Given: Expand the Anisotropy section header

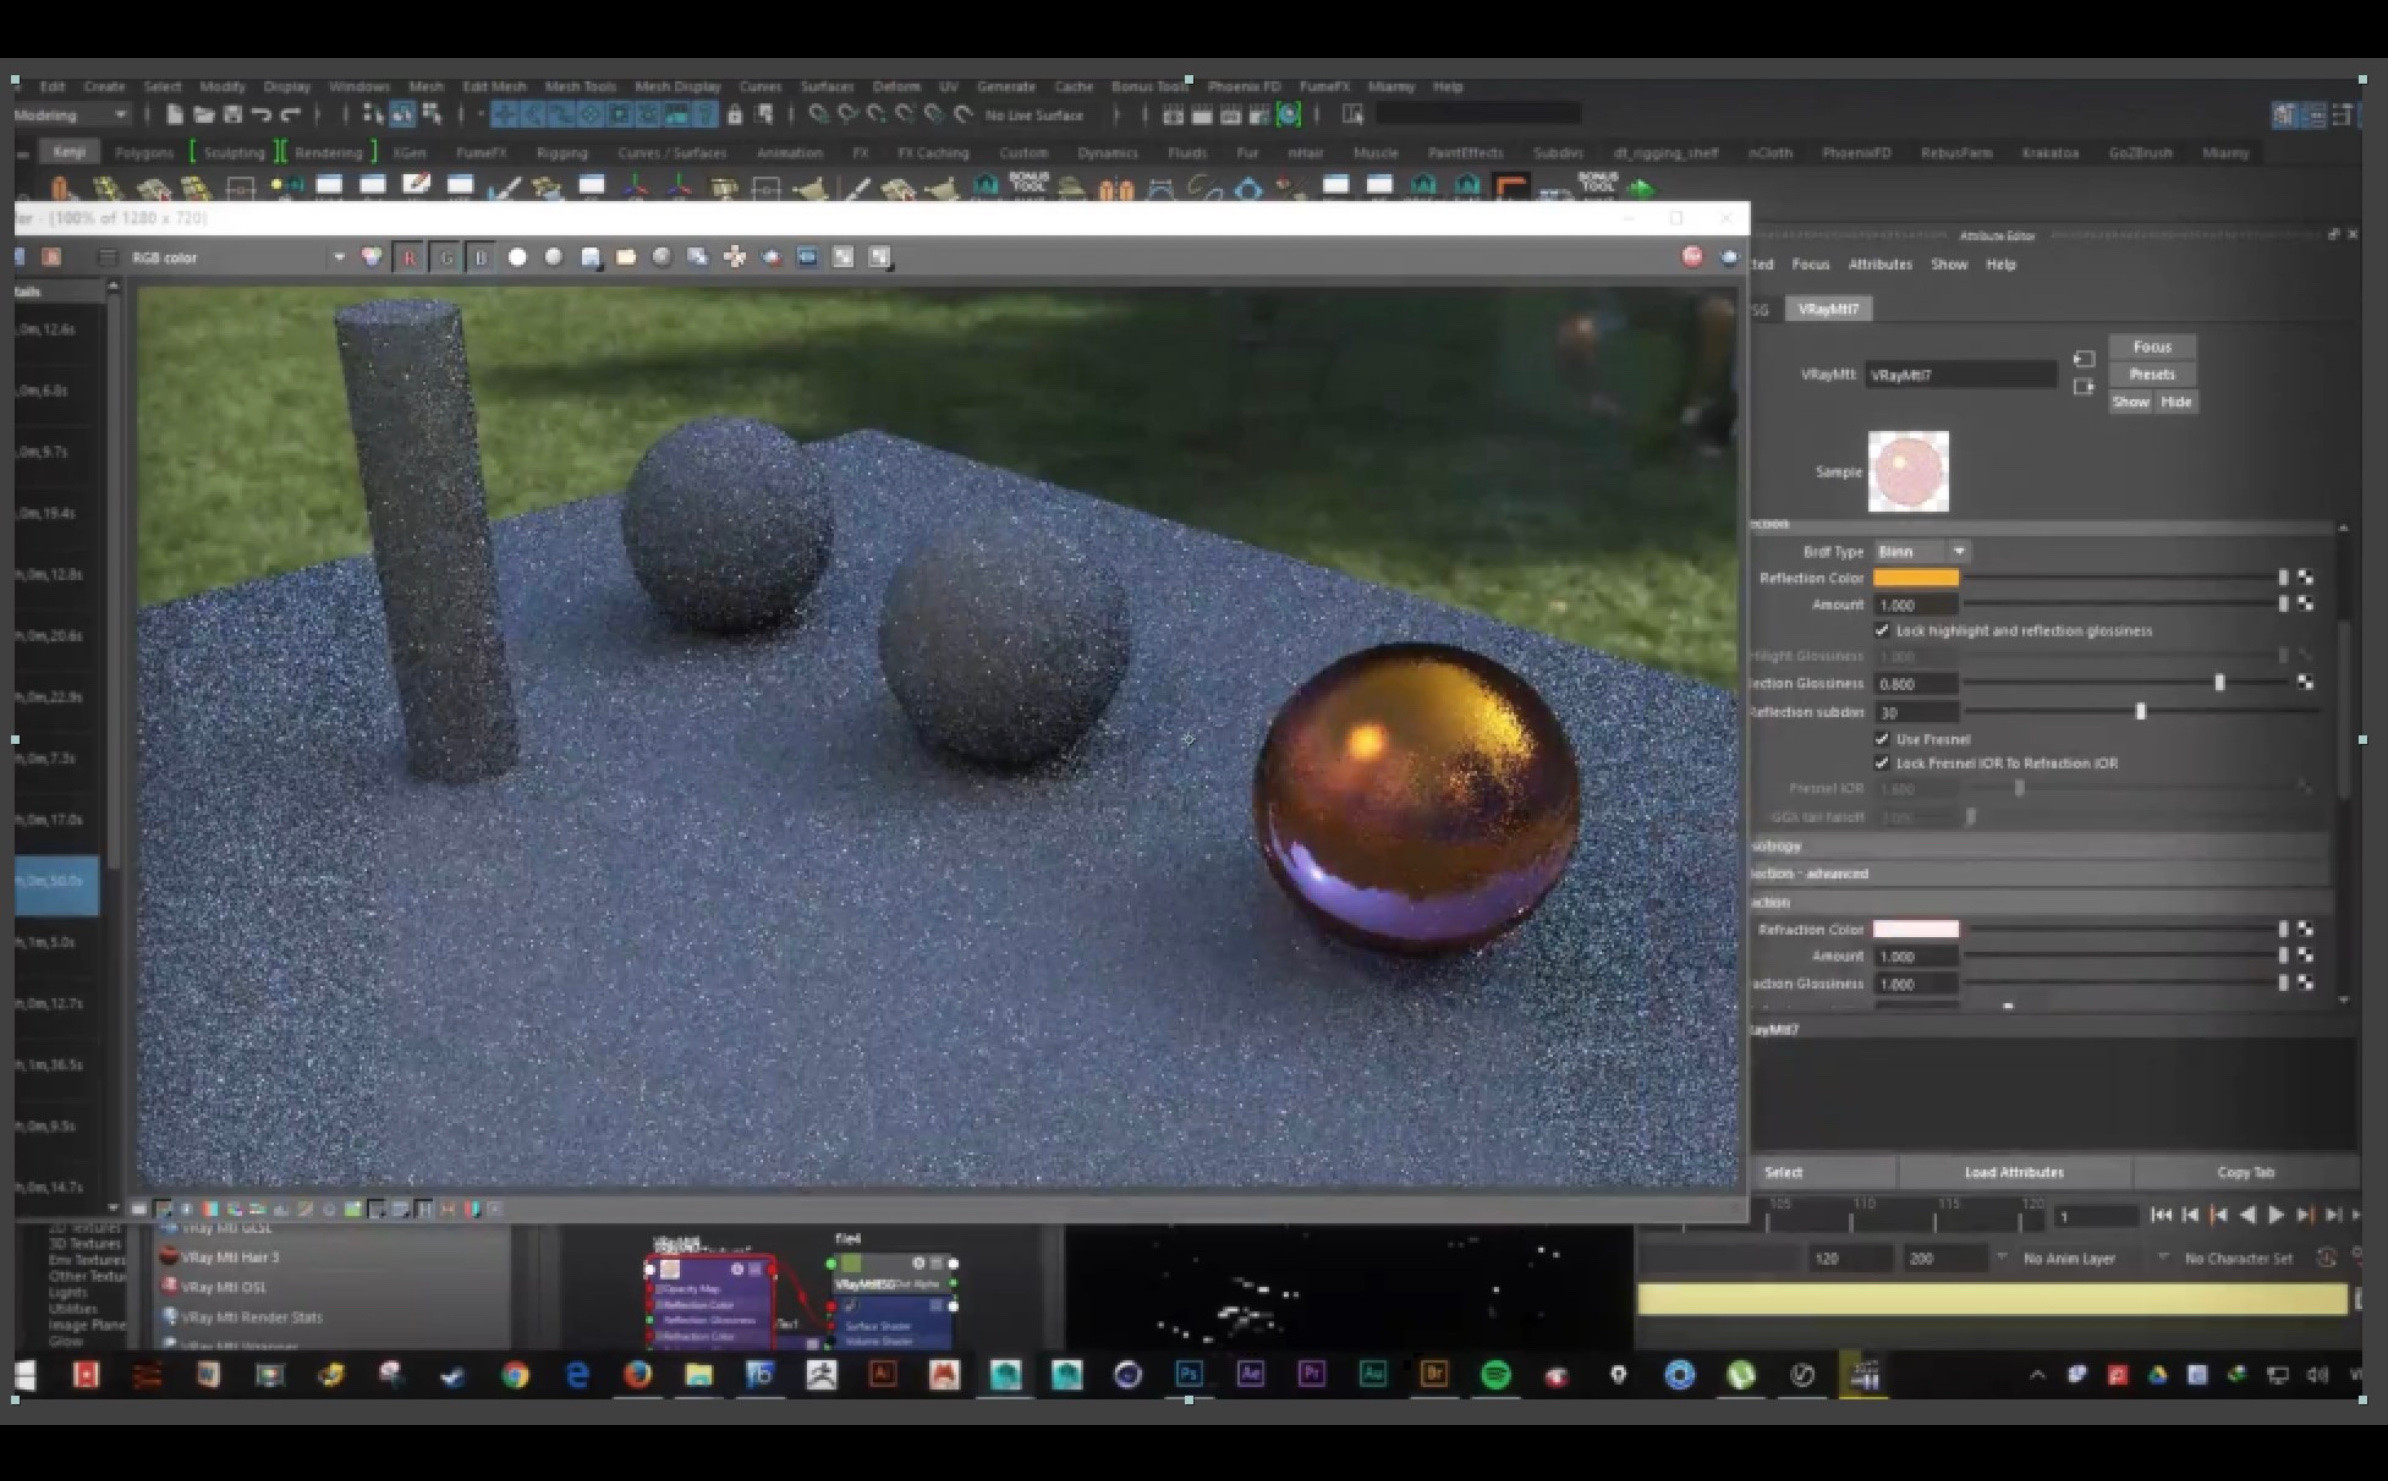Looking at the screenshot, I should pos(2040,846).
